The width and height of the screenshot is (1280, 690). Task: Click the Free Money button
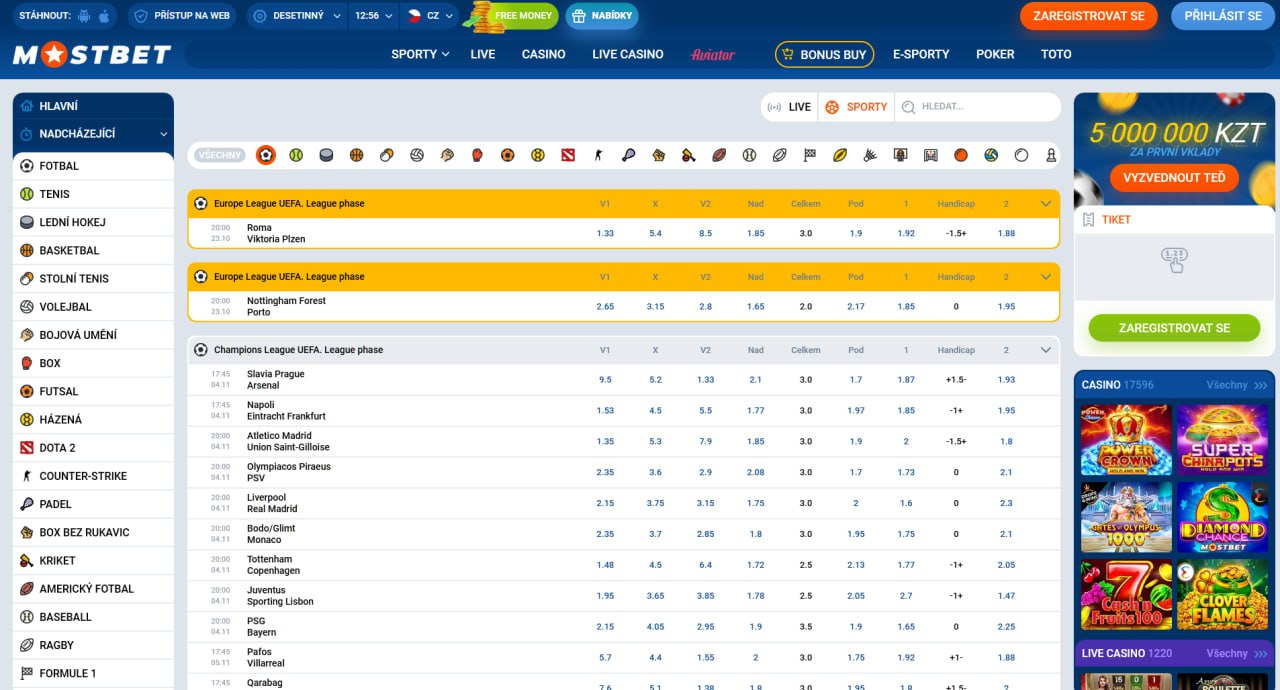pos(512,16)
